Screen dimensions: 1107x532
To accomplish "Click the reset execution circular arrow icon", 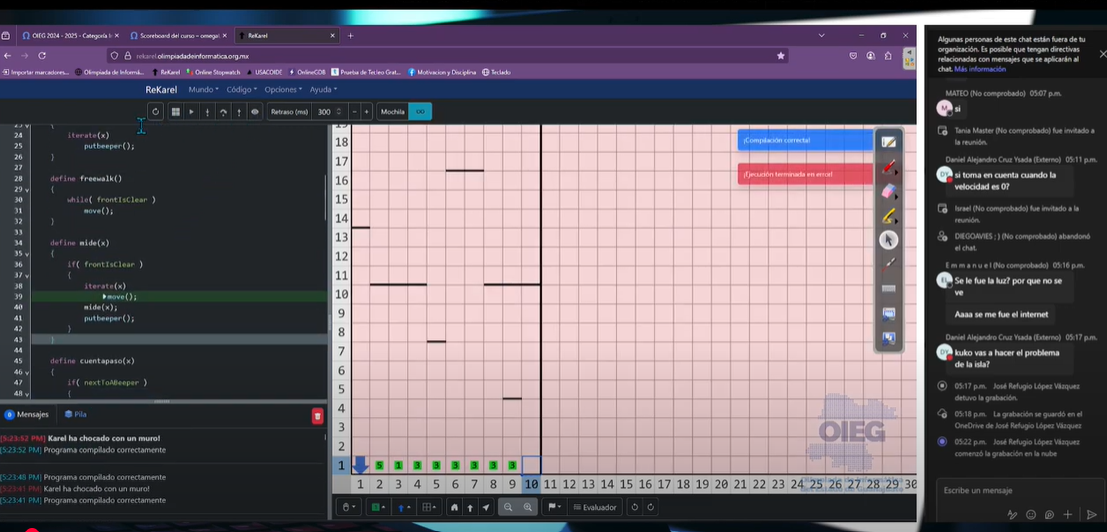I will [155, 112].
